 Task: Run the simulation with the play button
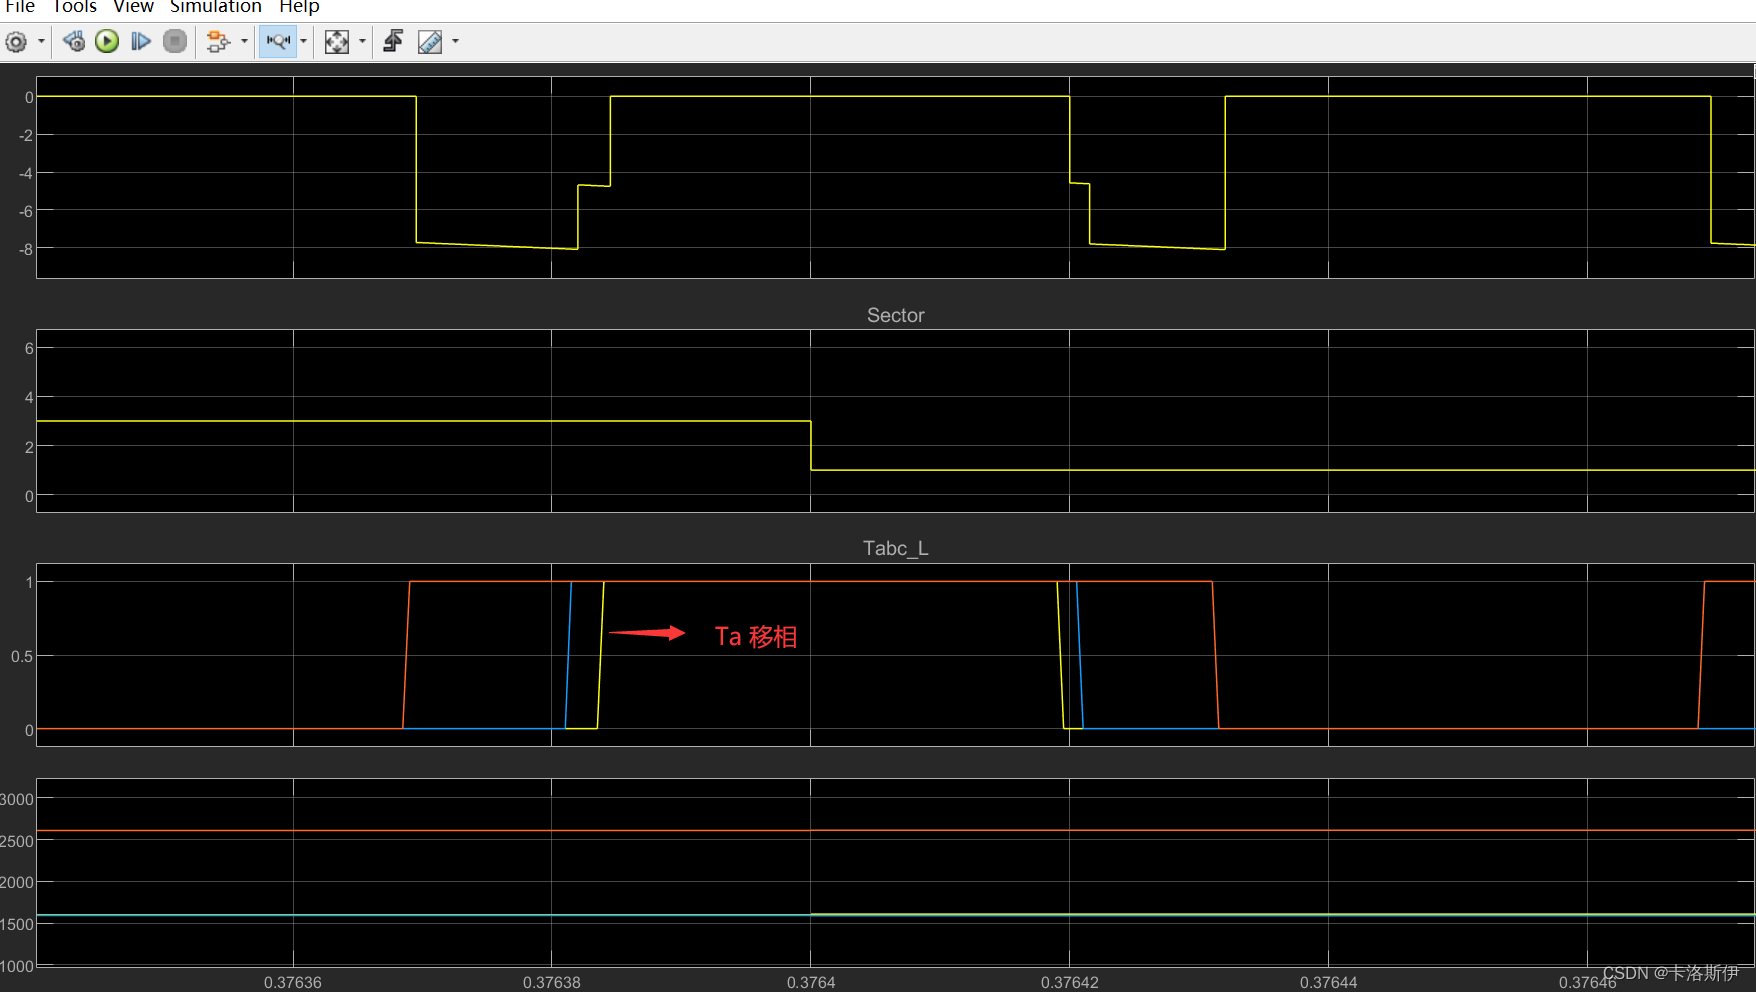(x=107, y=42)
